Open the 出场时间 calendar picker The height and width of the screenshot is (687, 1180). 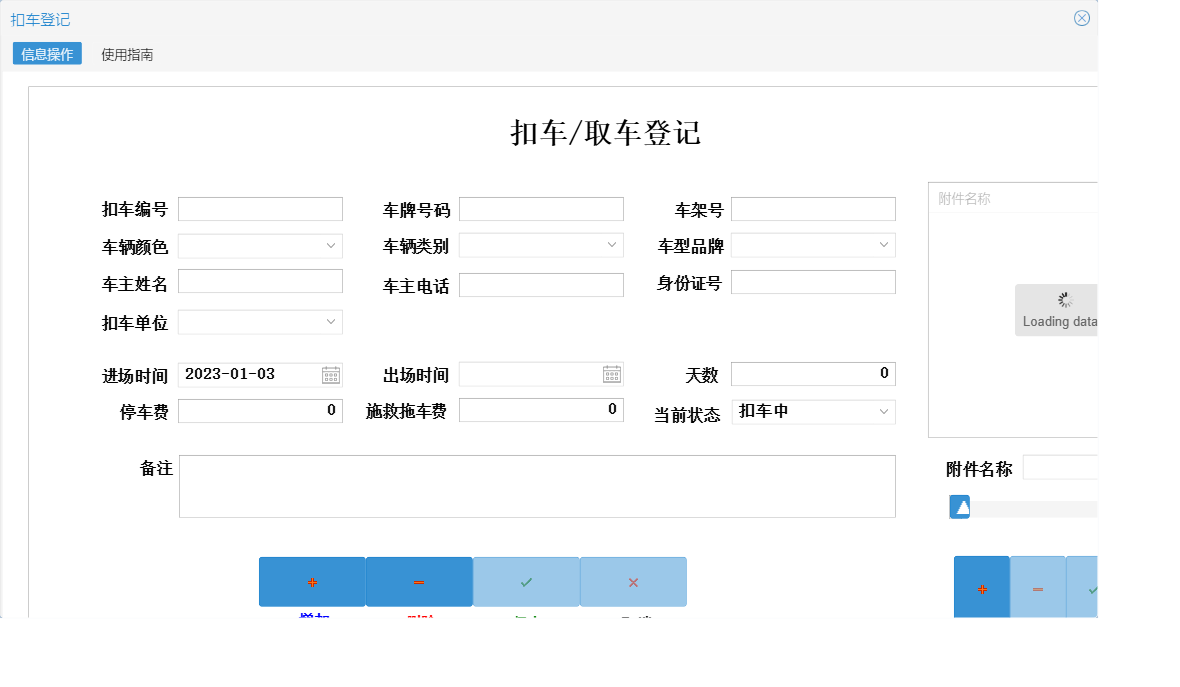[613, 373]
